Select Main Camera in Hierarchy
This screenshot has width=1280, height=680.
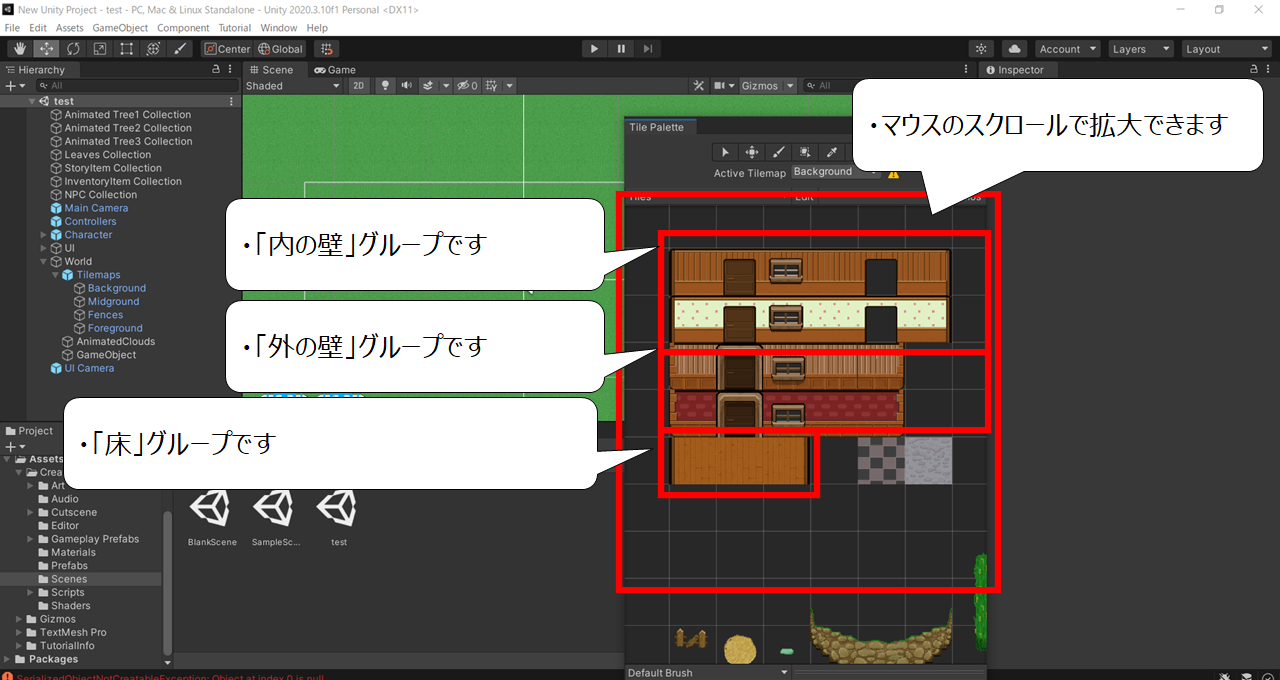[x=96, y=208]
